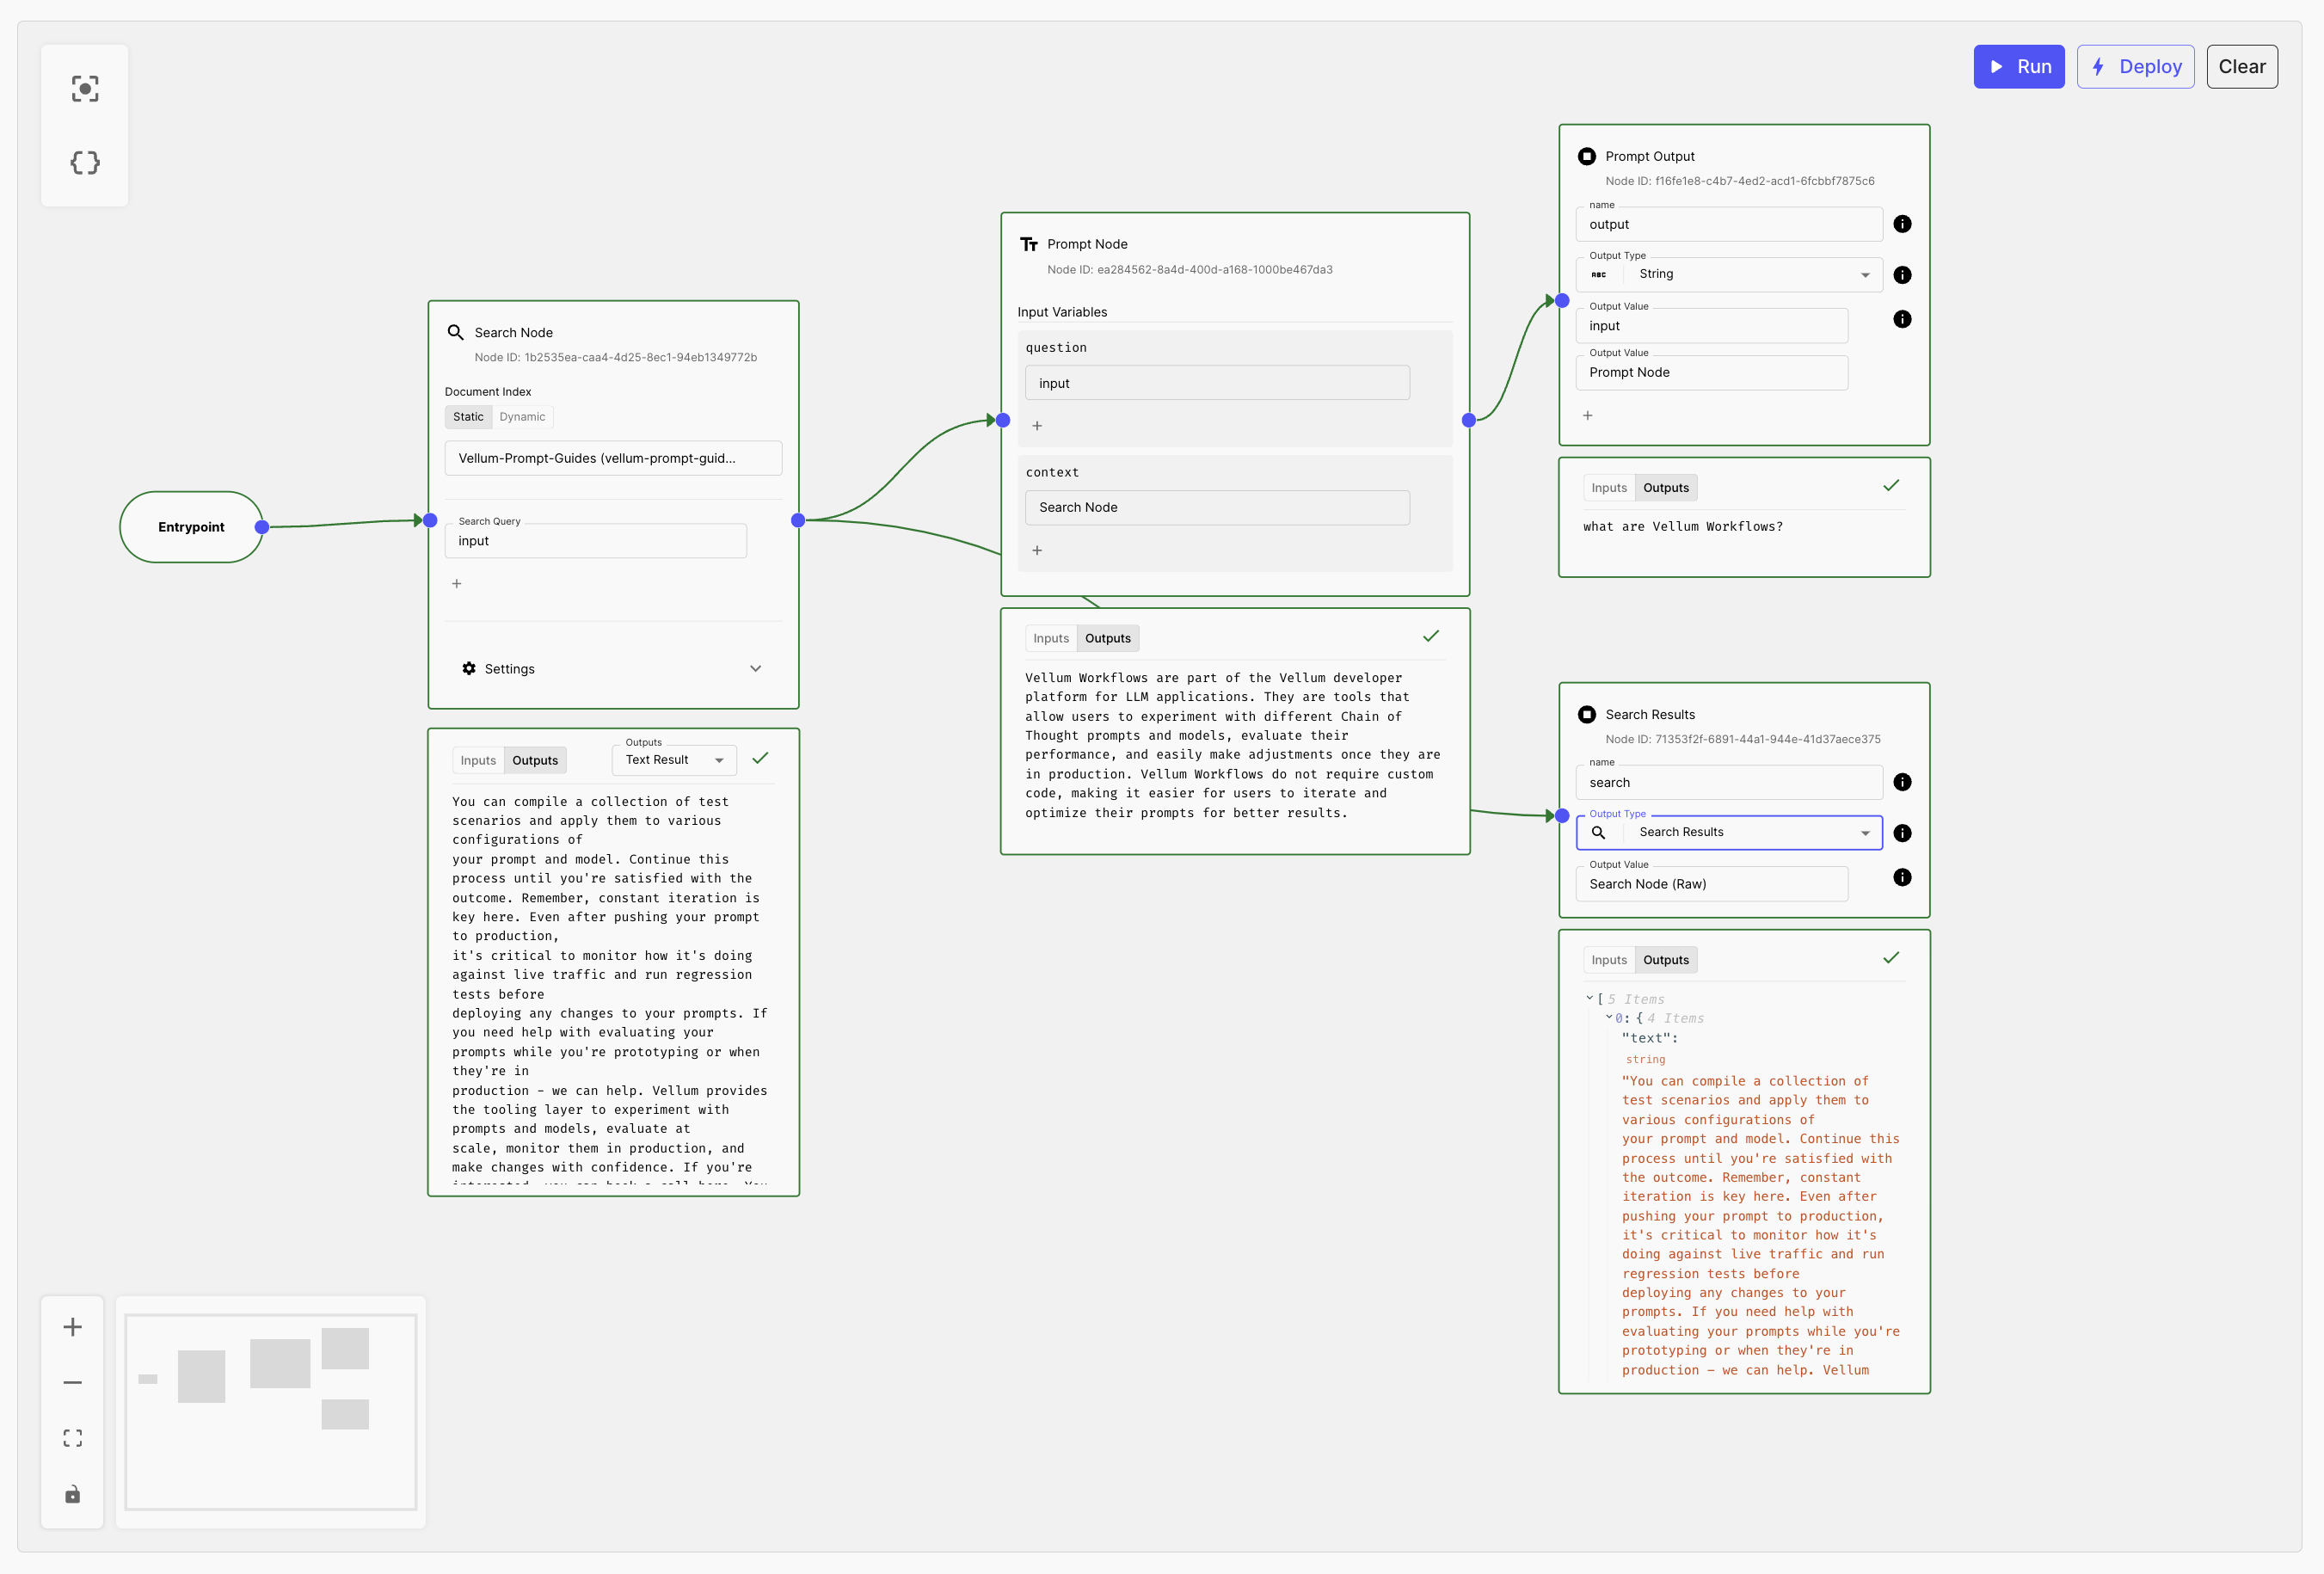Click info icon beside String output type

pyautogui.click(x=1902, y=275)
